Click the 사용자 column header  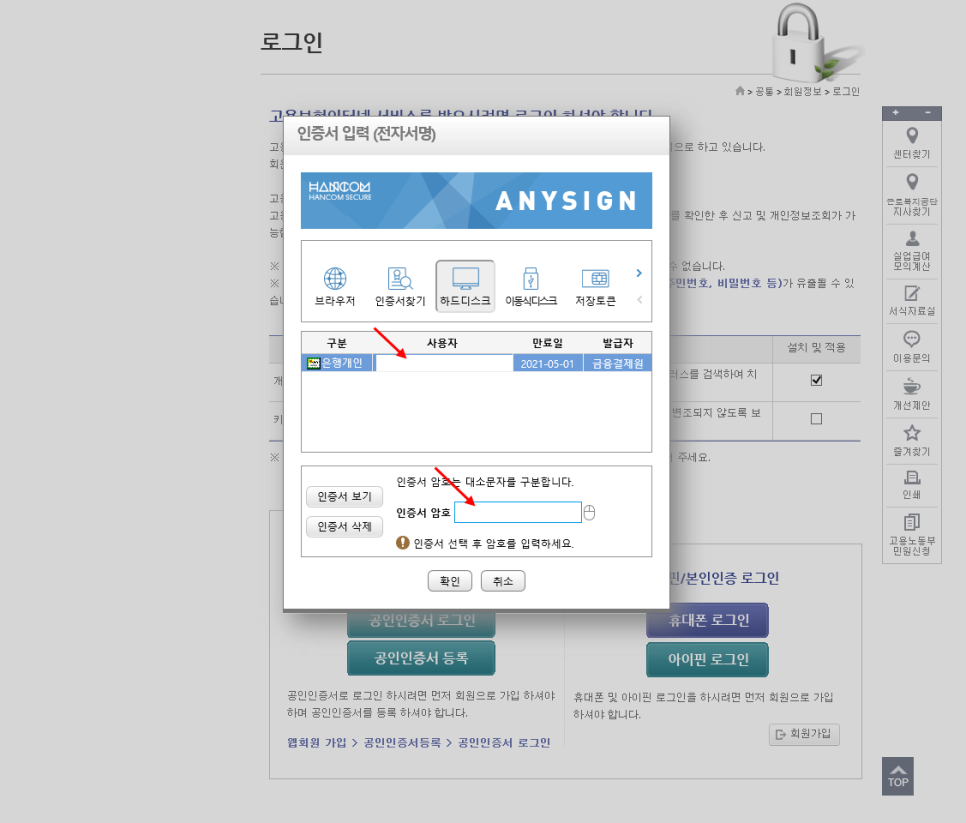click(442, 343)
